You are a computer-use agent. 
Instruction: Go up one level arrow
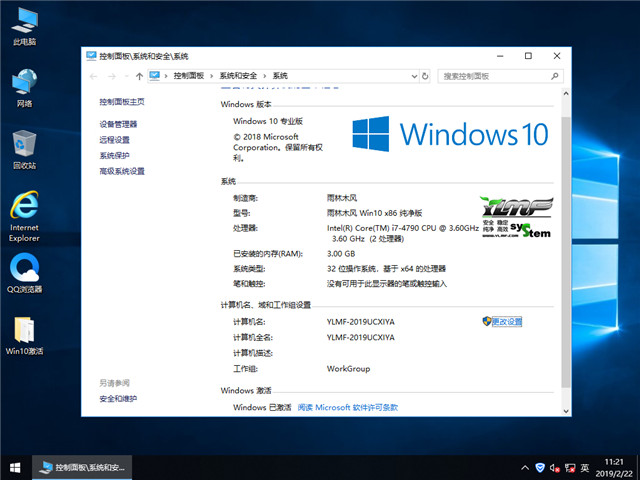pyautogui.click(x=139, y=76)
